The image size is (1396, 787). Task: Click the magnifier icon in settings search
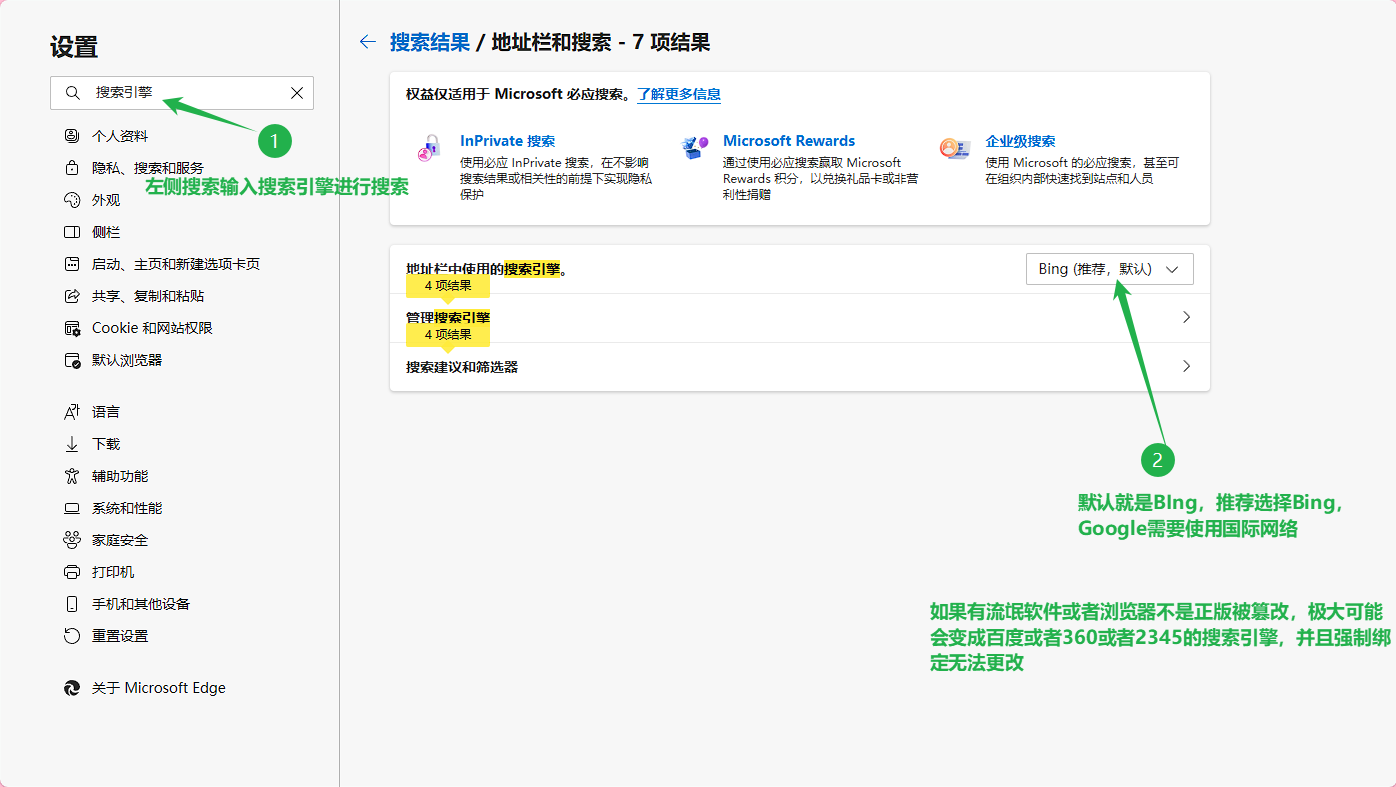72,93
